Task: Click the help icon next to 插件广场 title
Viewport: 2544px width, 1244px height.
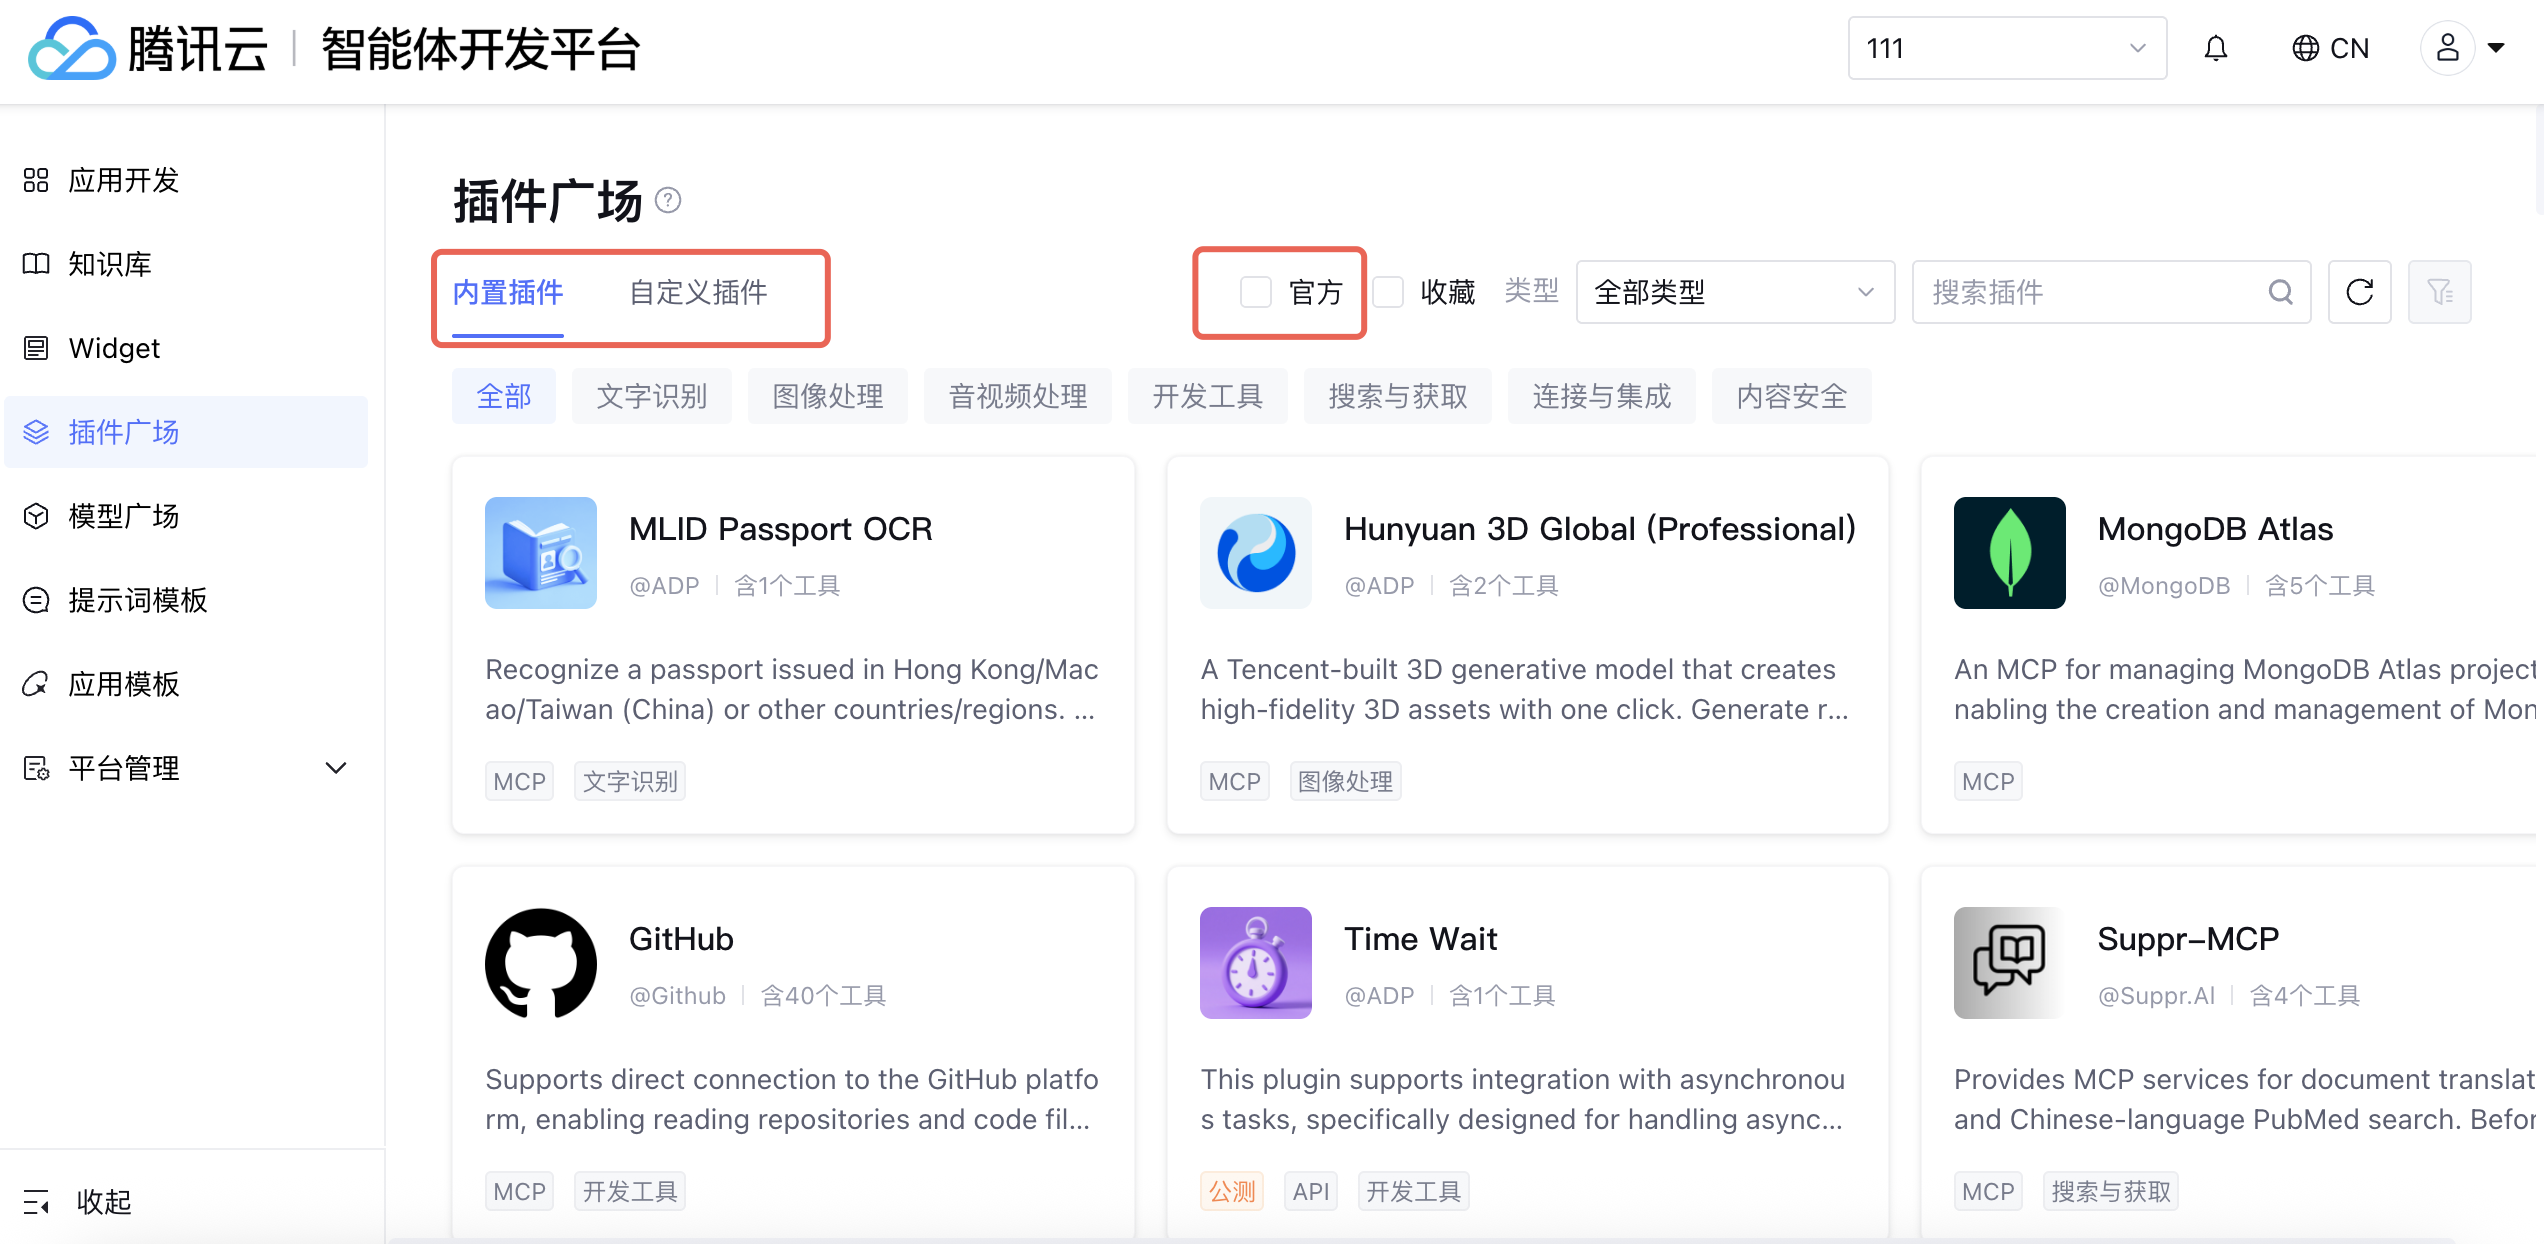Action: [668, 201]
